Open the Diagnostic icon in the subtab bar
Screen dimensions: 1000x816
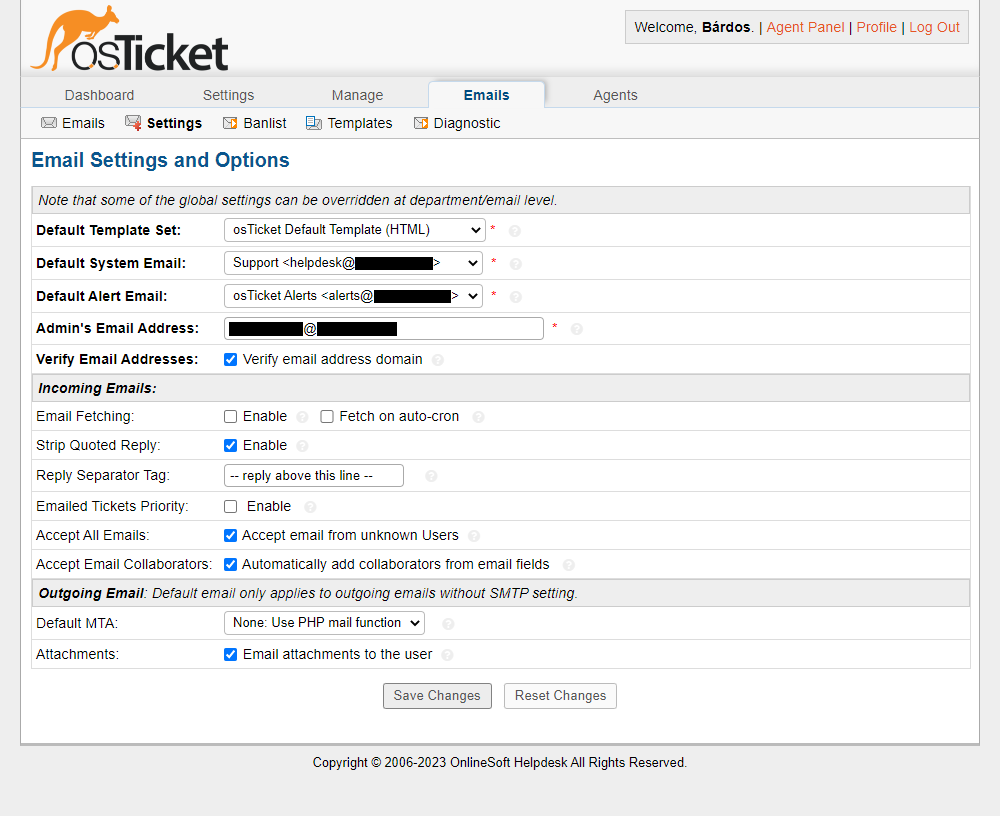tap(421, 122)
